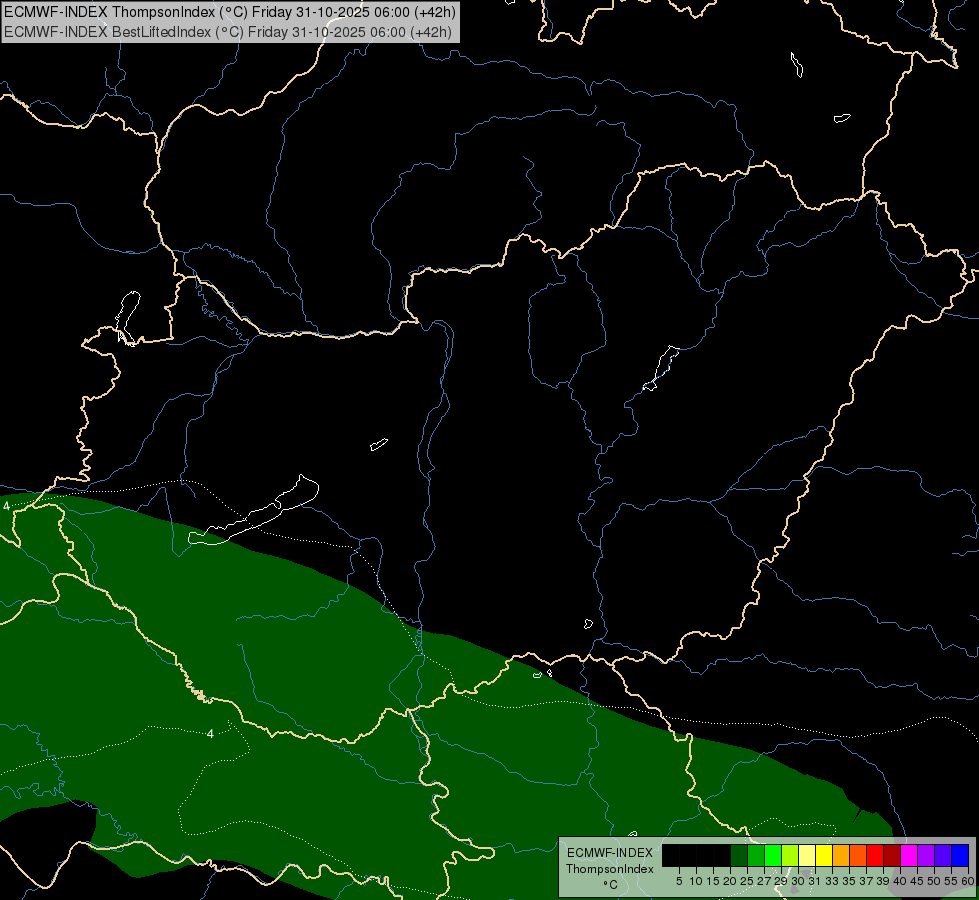Select the magenta 40–45 legend swatch
This screenshot has height=900, width=979.
tap(909, 855)
